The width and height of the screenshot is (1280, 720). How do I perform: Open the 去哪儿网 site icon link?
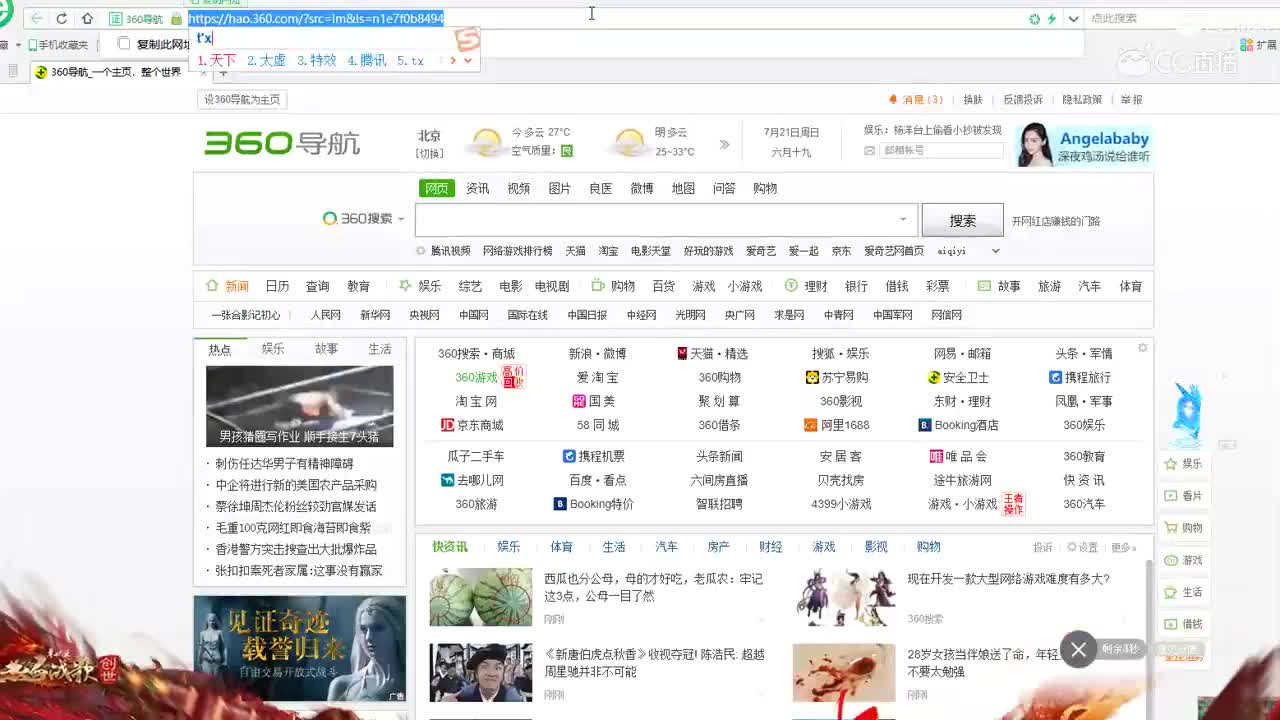tap(447, 480)
